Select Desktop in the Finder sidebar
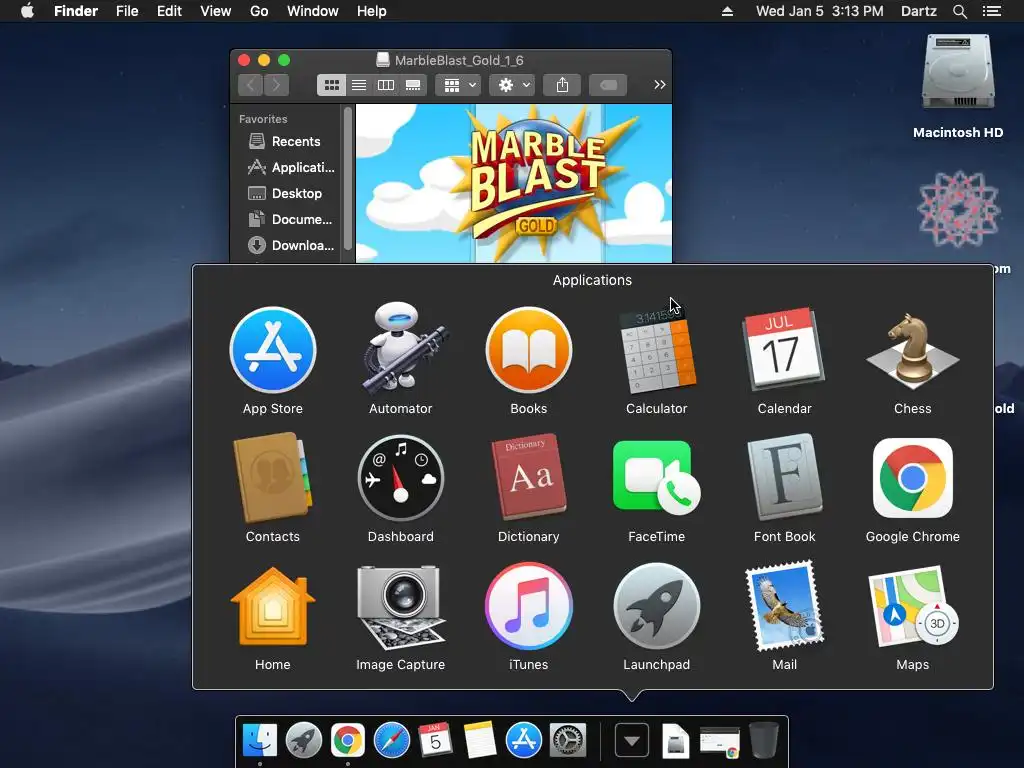Image resolution: width=1024 pixels, height=768 pixels. pos(285,193)
